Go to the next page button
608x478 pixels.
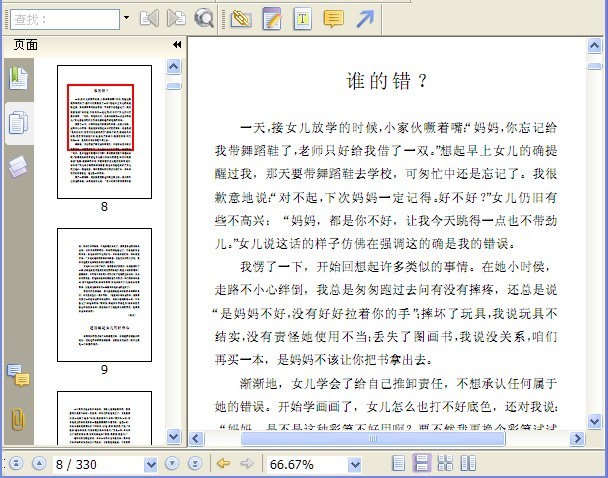coord(172,463)
